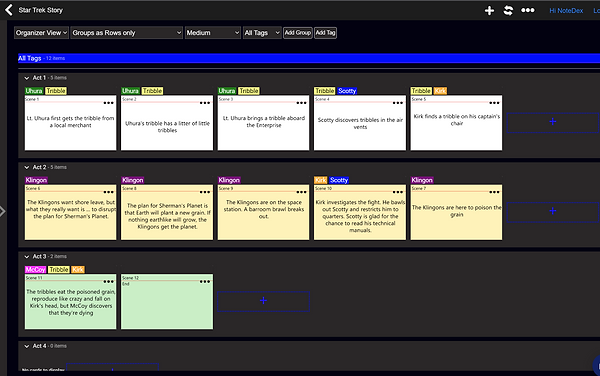Open the Organizer View dropdown

tap(41, 33)
